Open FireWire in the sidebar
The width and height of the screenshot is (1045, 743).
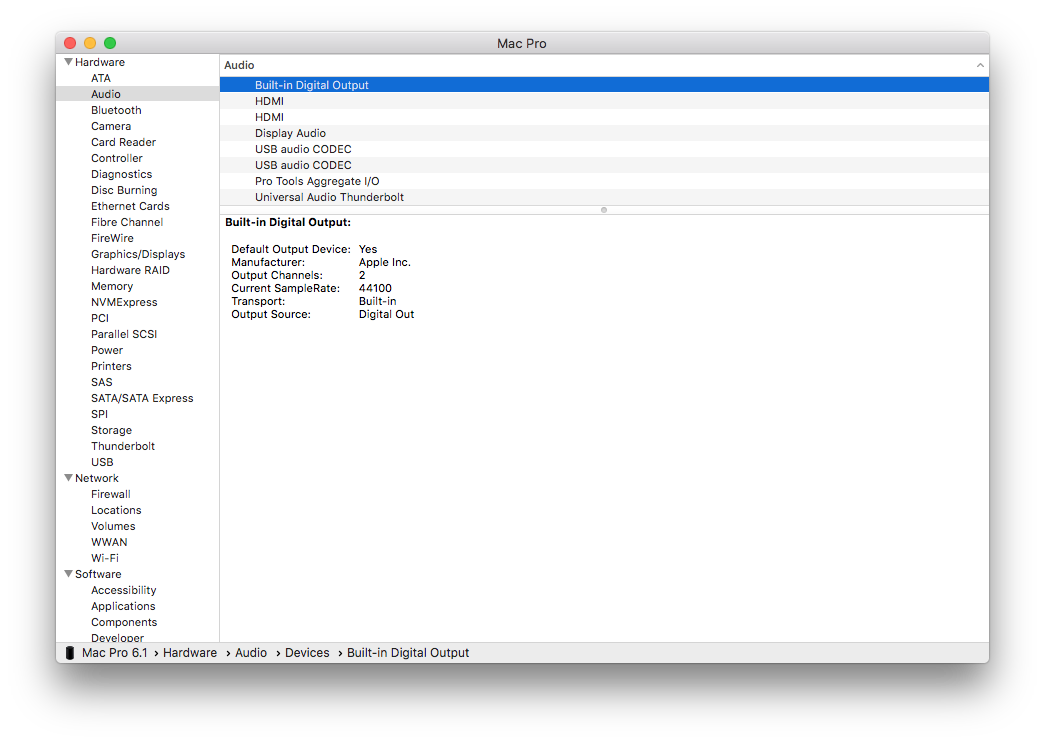112,238
